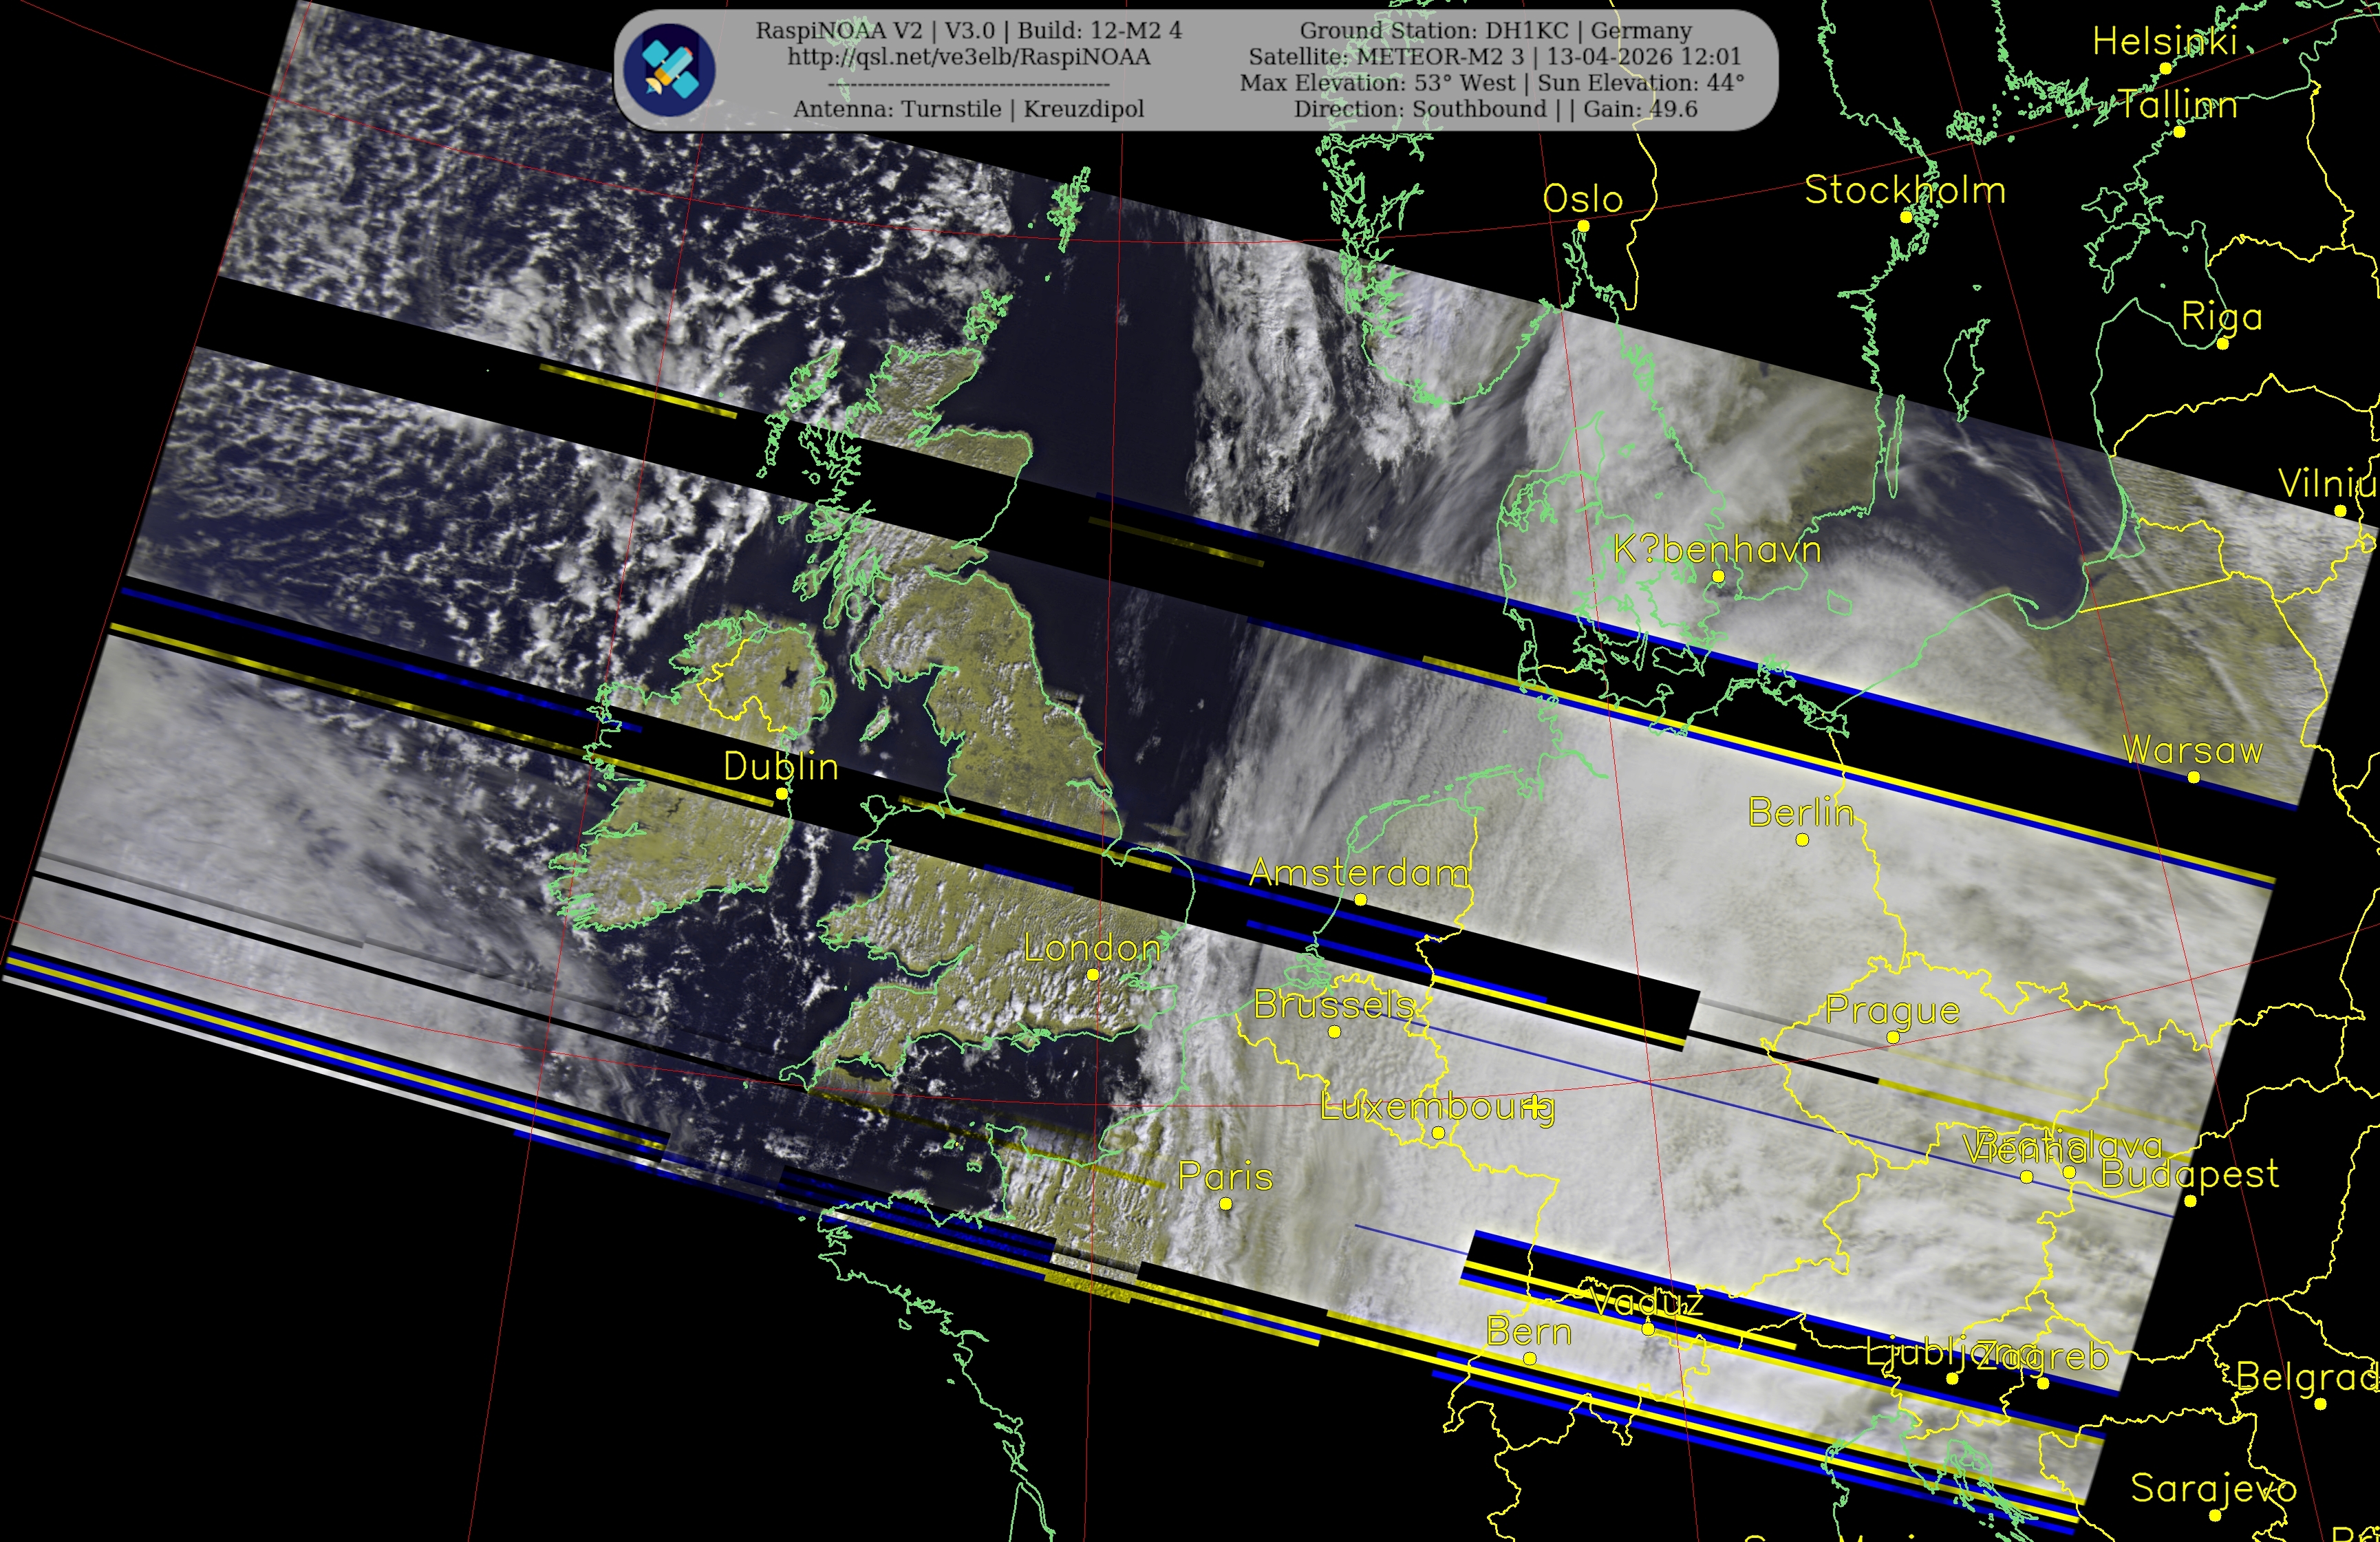Image resolution: width=2380 pixels, height=1542 pixels.
Task: Select the London marker dot
Action: click(1093, 974)
